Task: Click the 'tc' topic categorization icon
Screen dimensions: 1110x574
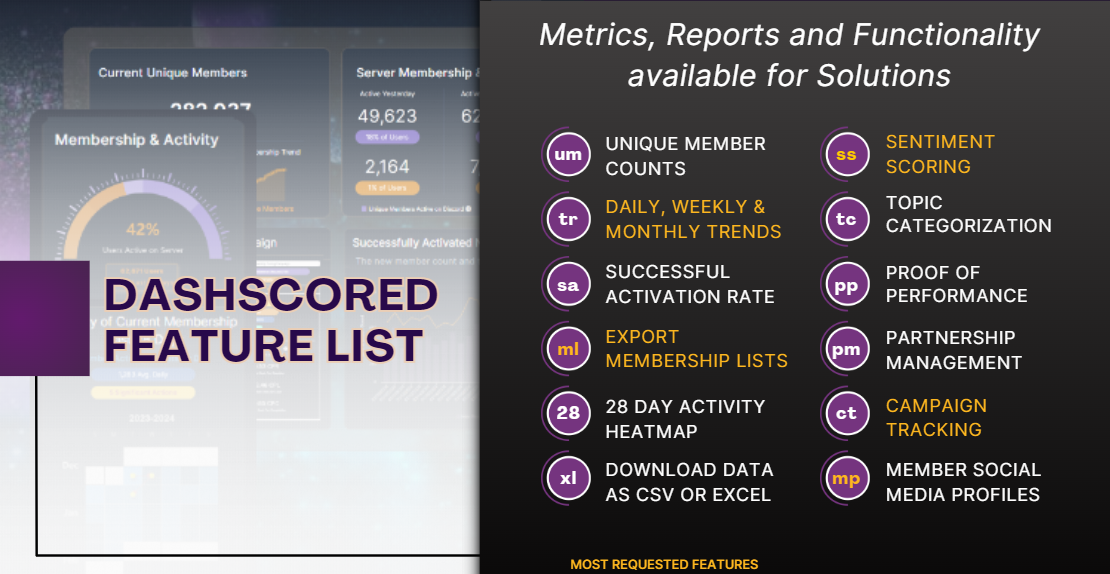Action: [847, 219]
